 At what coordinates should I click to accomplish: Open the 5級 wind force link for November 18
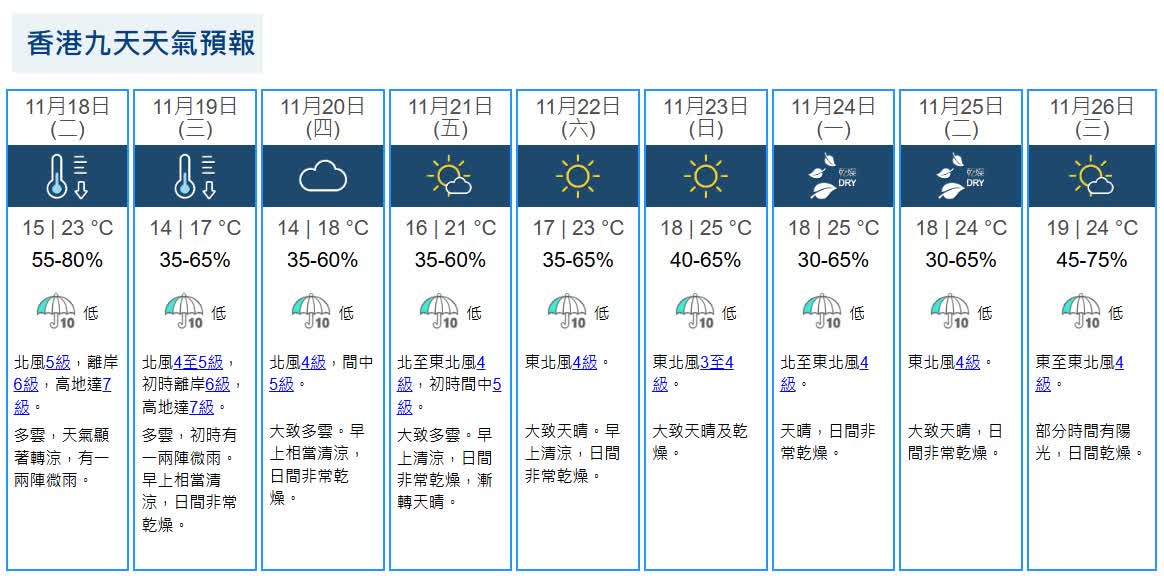[x=58, y=362]
